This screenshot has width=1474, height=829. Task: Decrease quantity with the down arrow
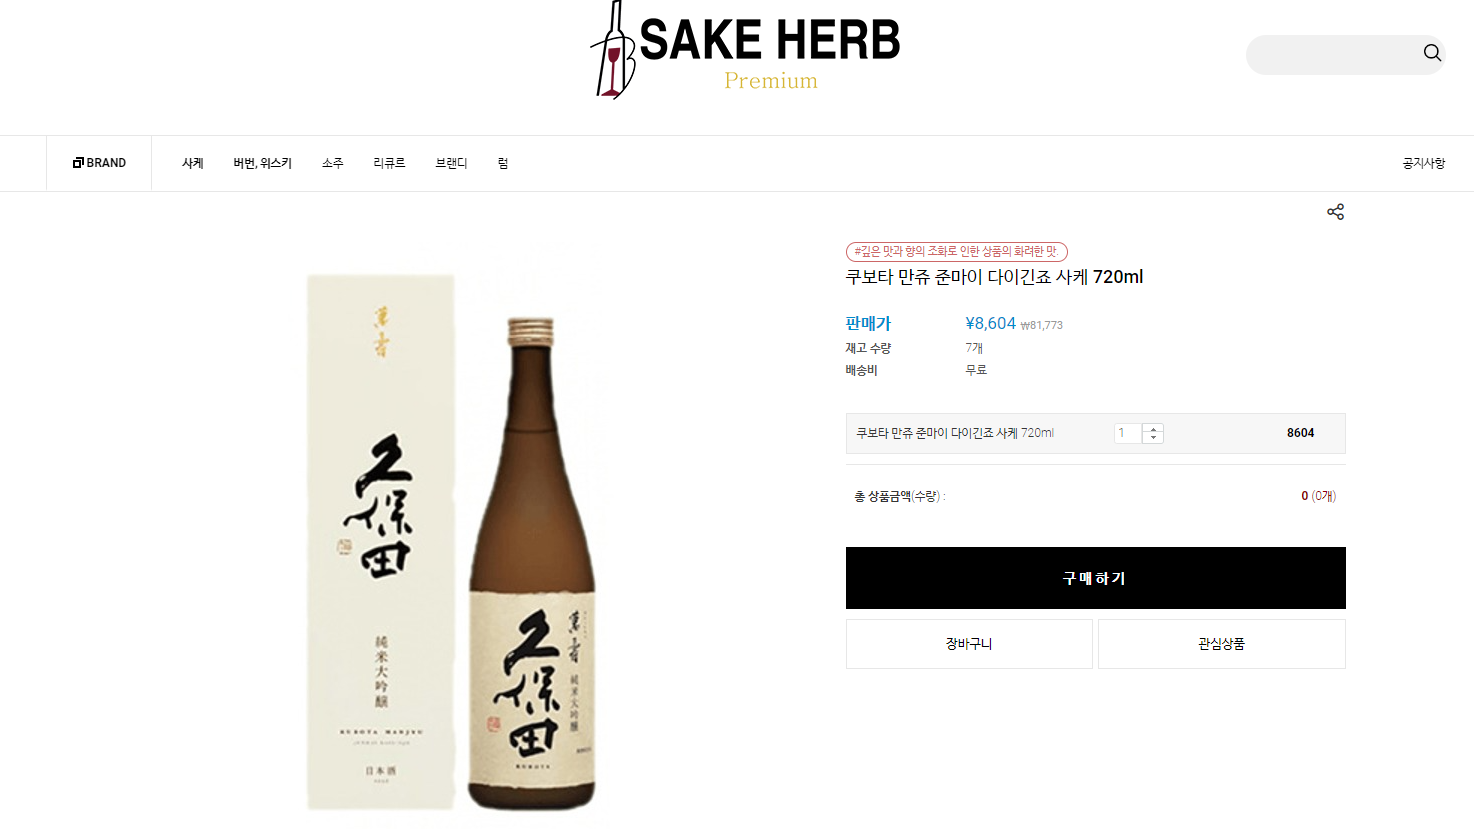coord(1153,438)
